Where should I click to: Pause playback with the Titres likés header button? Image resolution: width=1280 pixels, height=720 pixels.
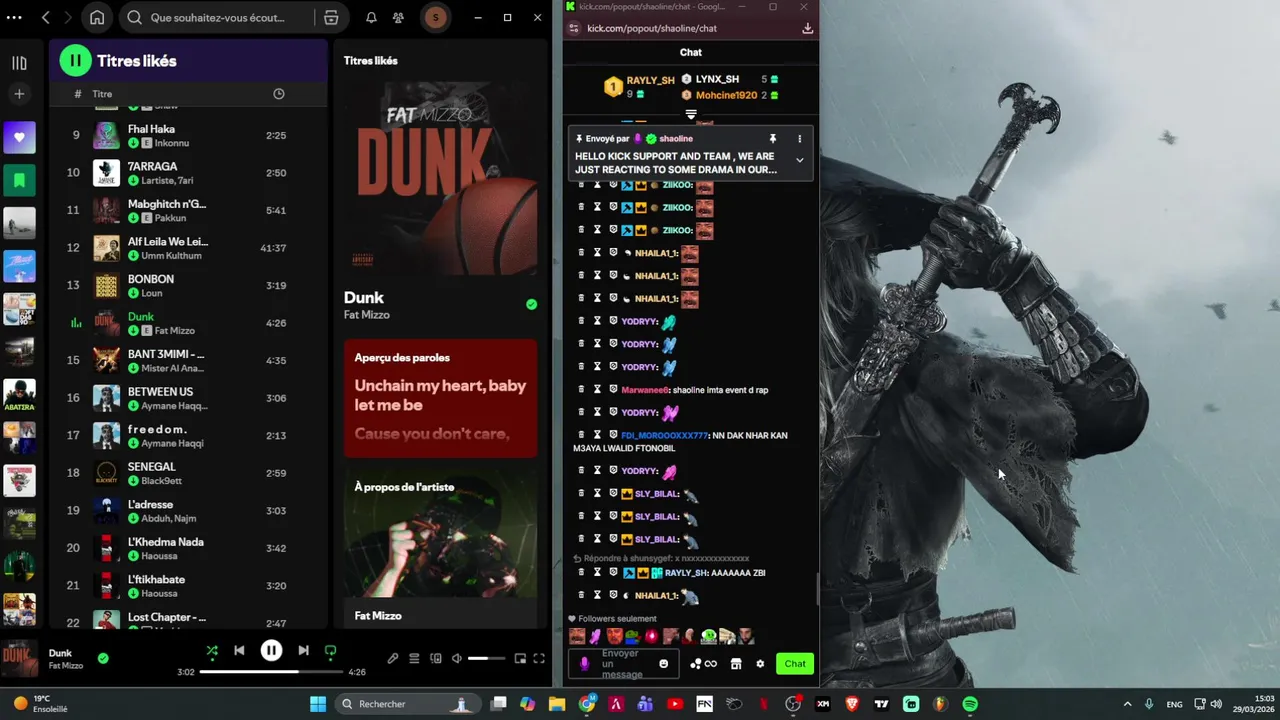[75, 61]
